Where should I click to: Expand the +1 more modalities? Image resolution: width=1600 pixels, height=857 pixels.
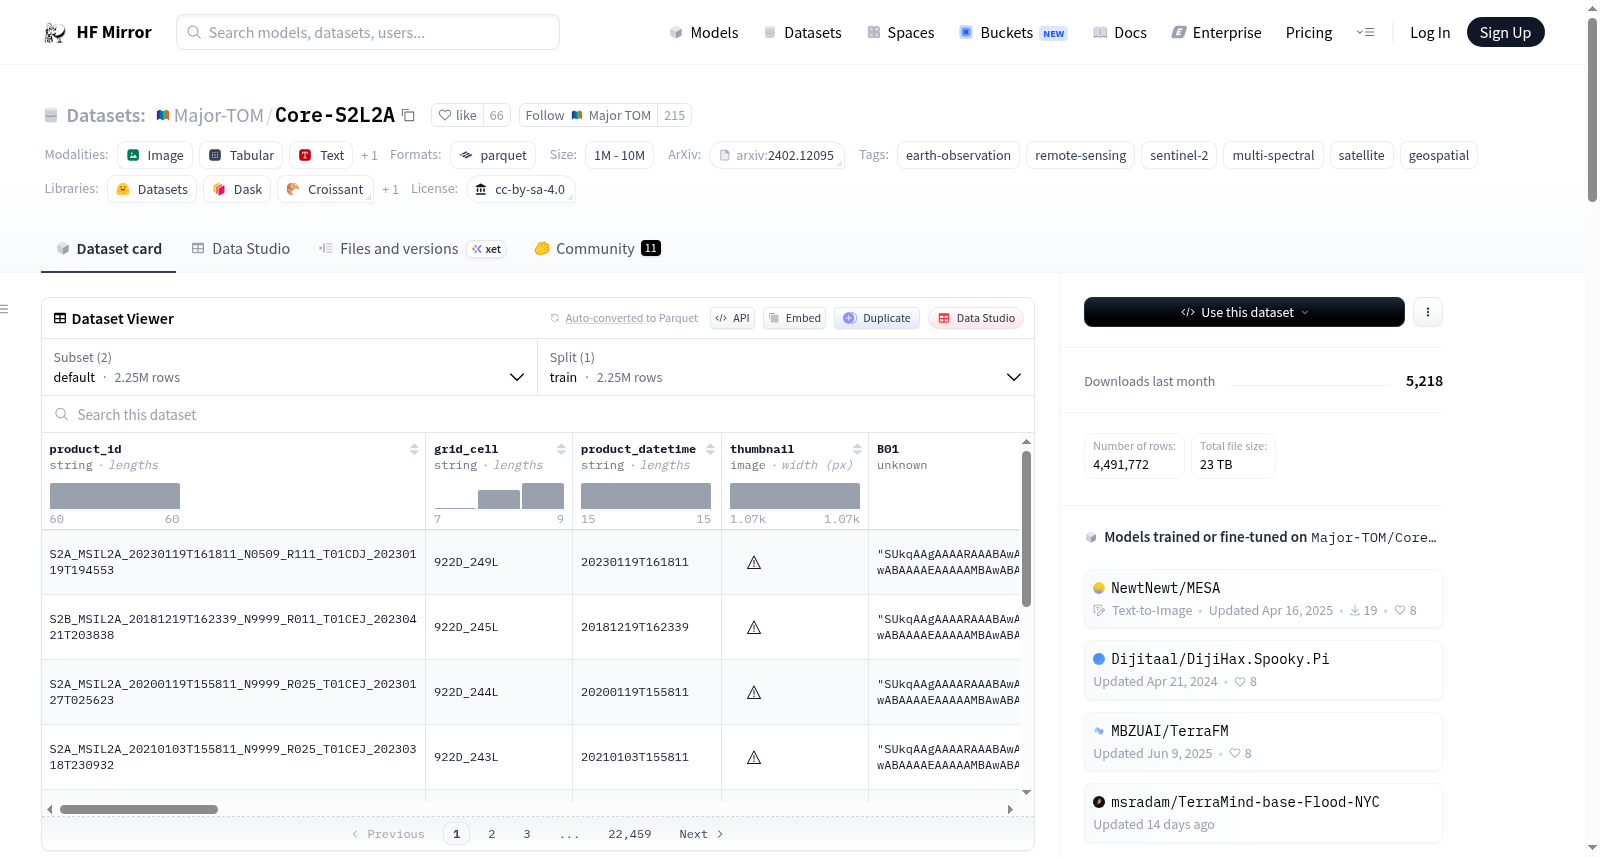pyautogui.click(x=369, y=156)
